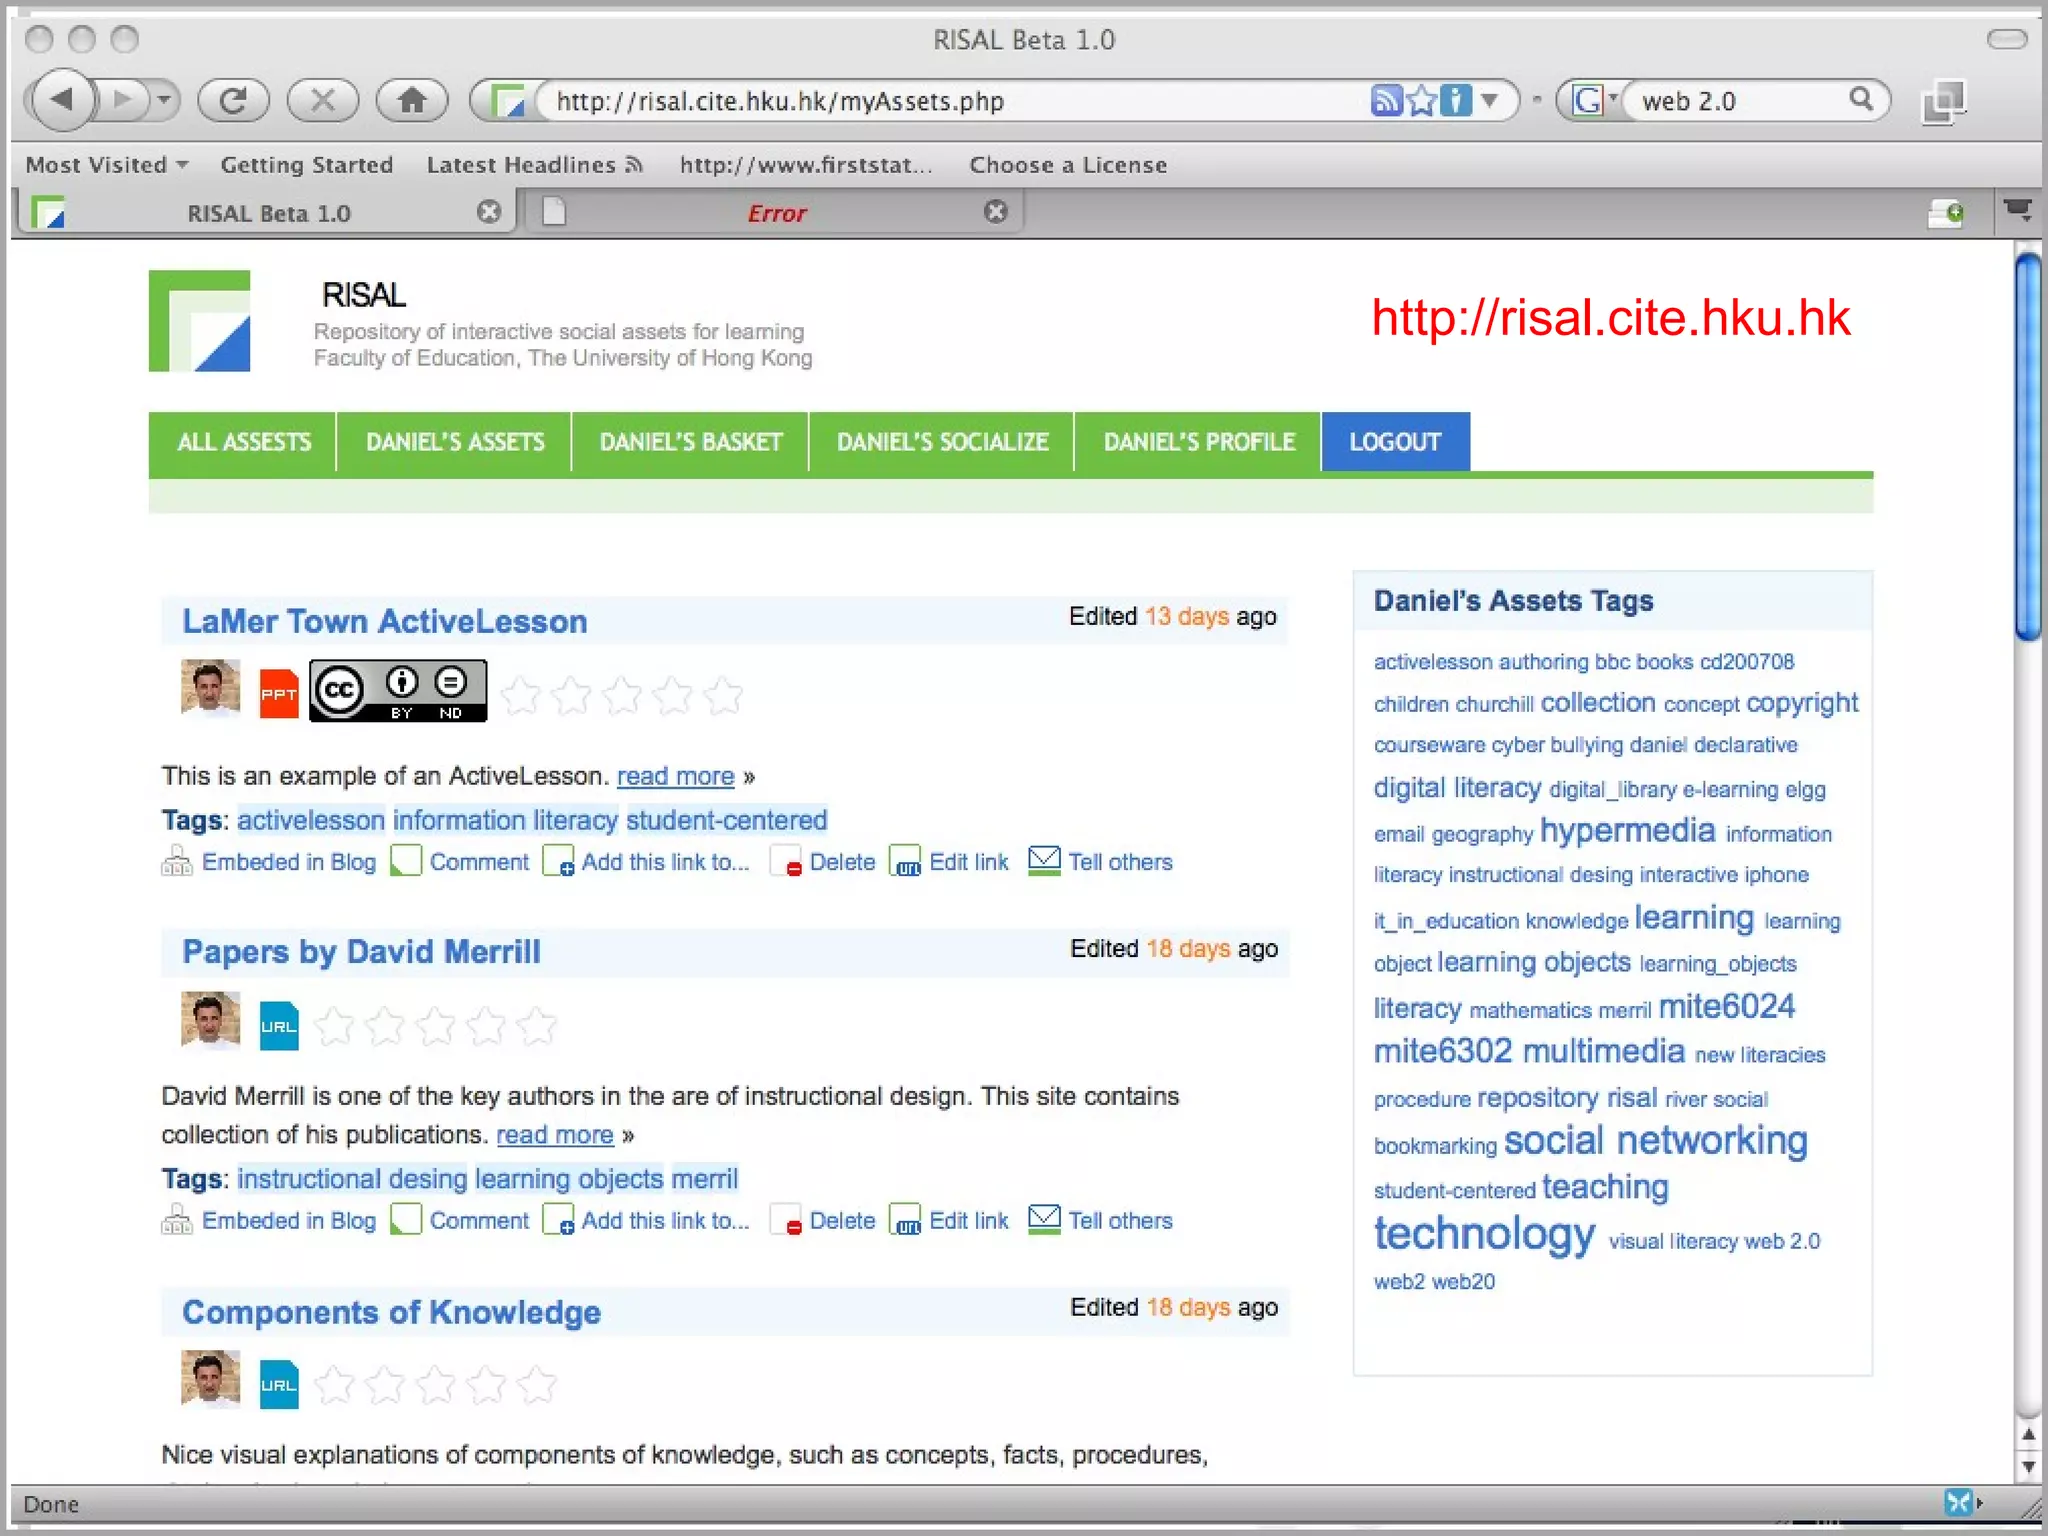Open the list all tabs dropdown
The width and height of the screenshot is (2048, 1536).
click(x=2017, y=211)
